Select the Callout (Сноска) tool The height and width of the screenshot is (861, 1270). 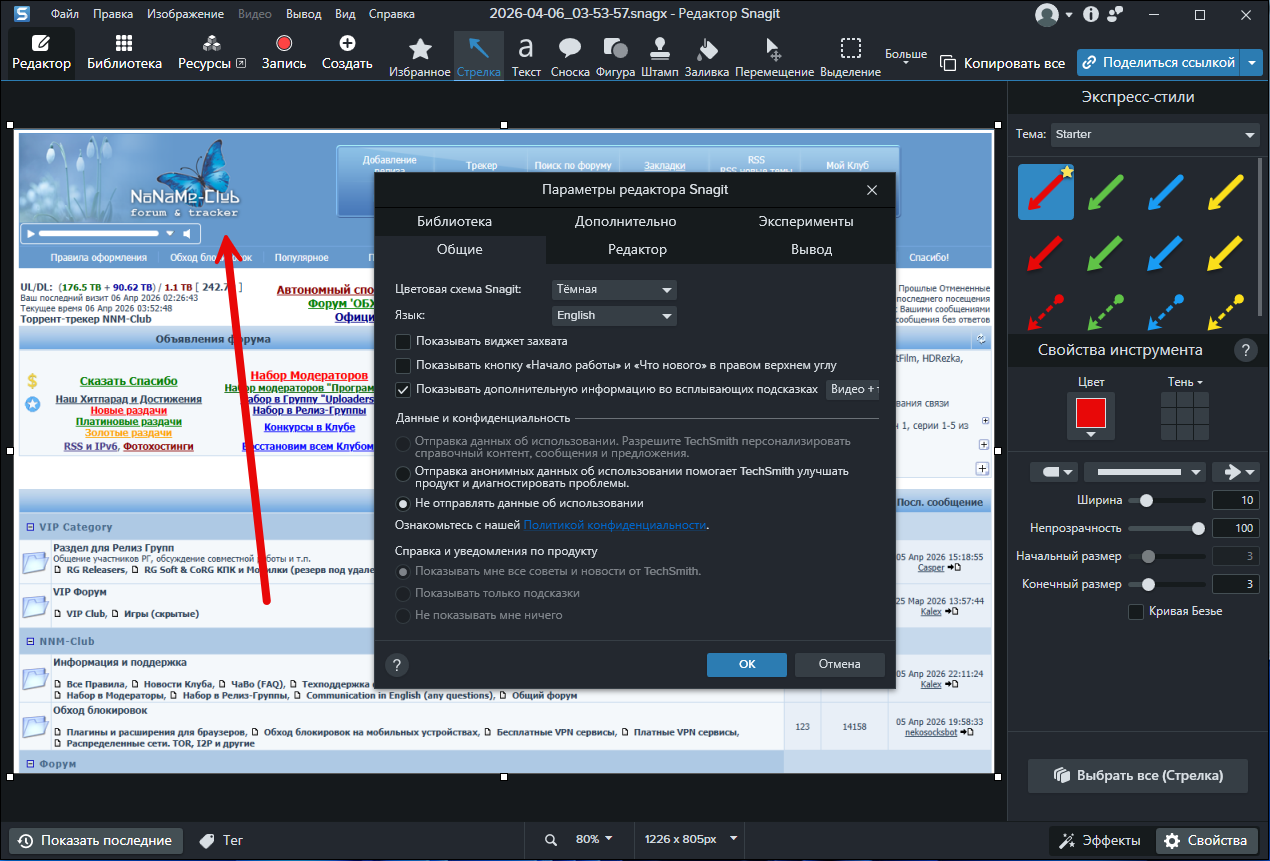(x=570, y=55)
